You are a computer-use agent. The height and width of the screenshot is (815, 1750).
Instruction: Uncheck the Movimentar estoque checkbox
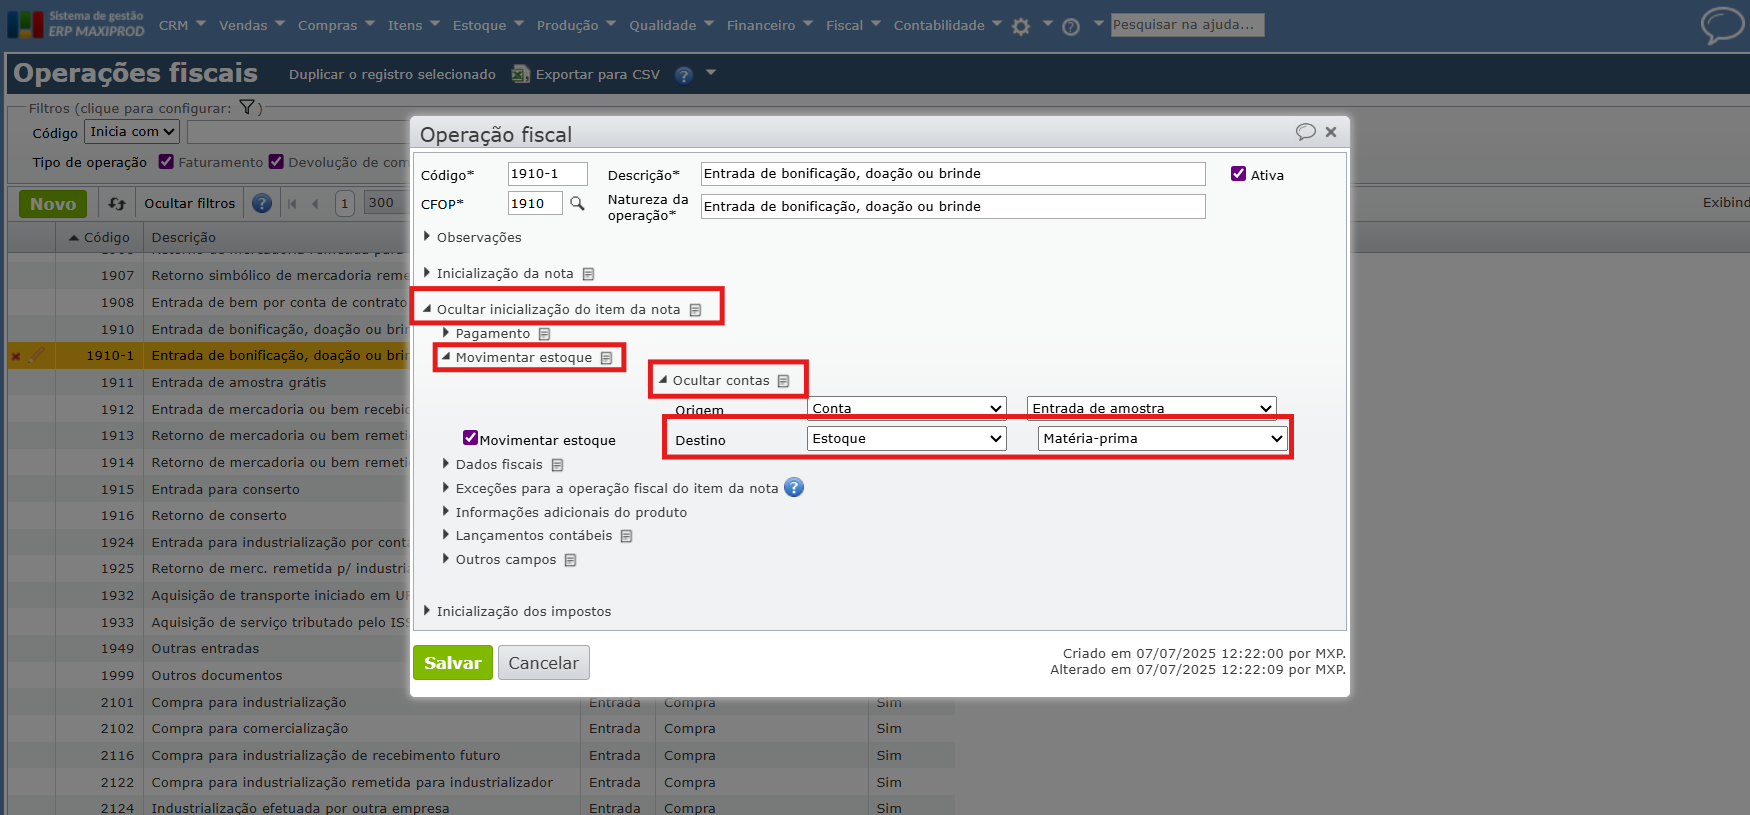470,438
